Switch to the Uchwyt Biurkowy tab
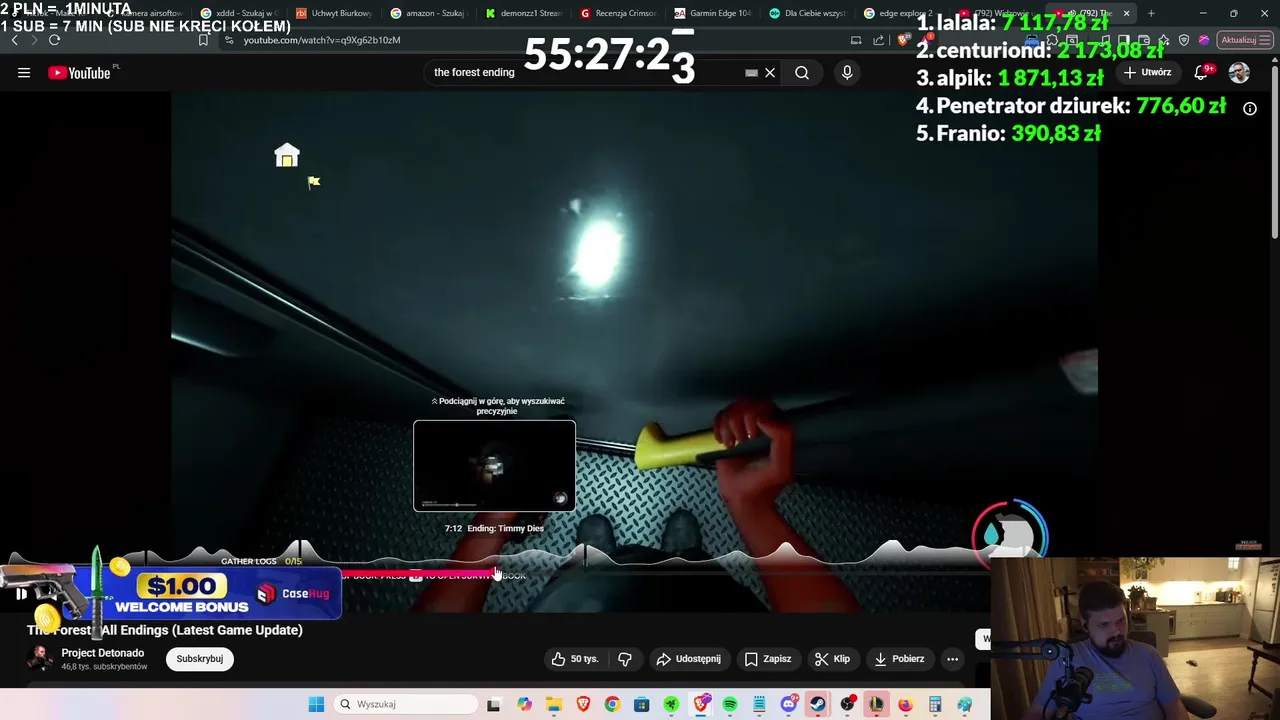The width and height of the screenshot is (1280, 720). pyautogui.click(x=334, y=13)
